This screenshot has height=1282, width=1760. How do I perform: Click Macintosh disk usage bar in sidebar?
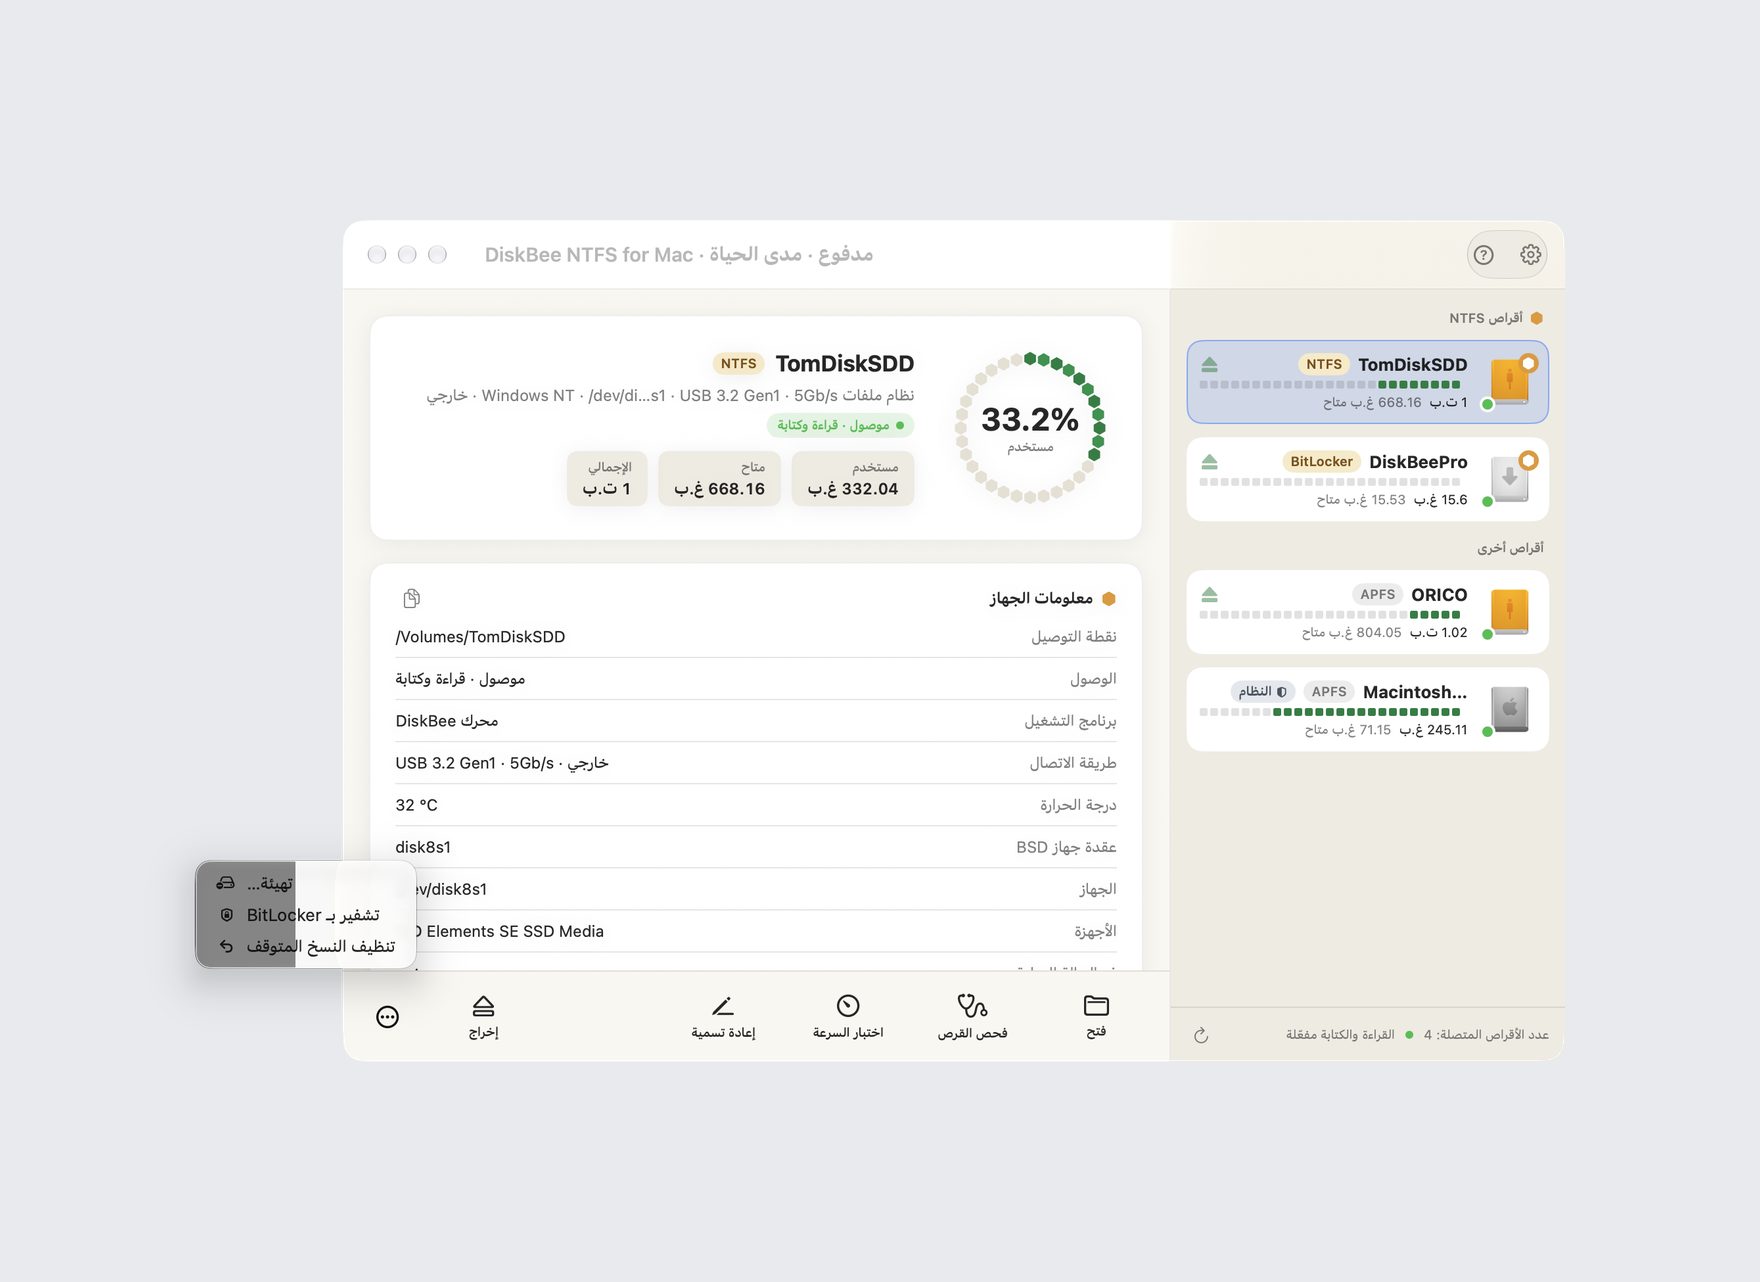coord(1330,712)
